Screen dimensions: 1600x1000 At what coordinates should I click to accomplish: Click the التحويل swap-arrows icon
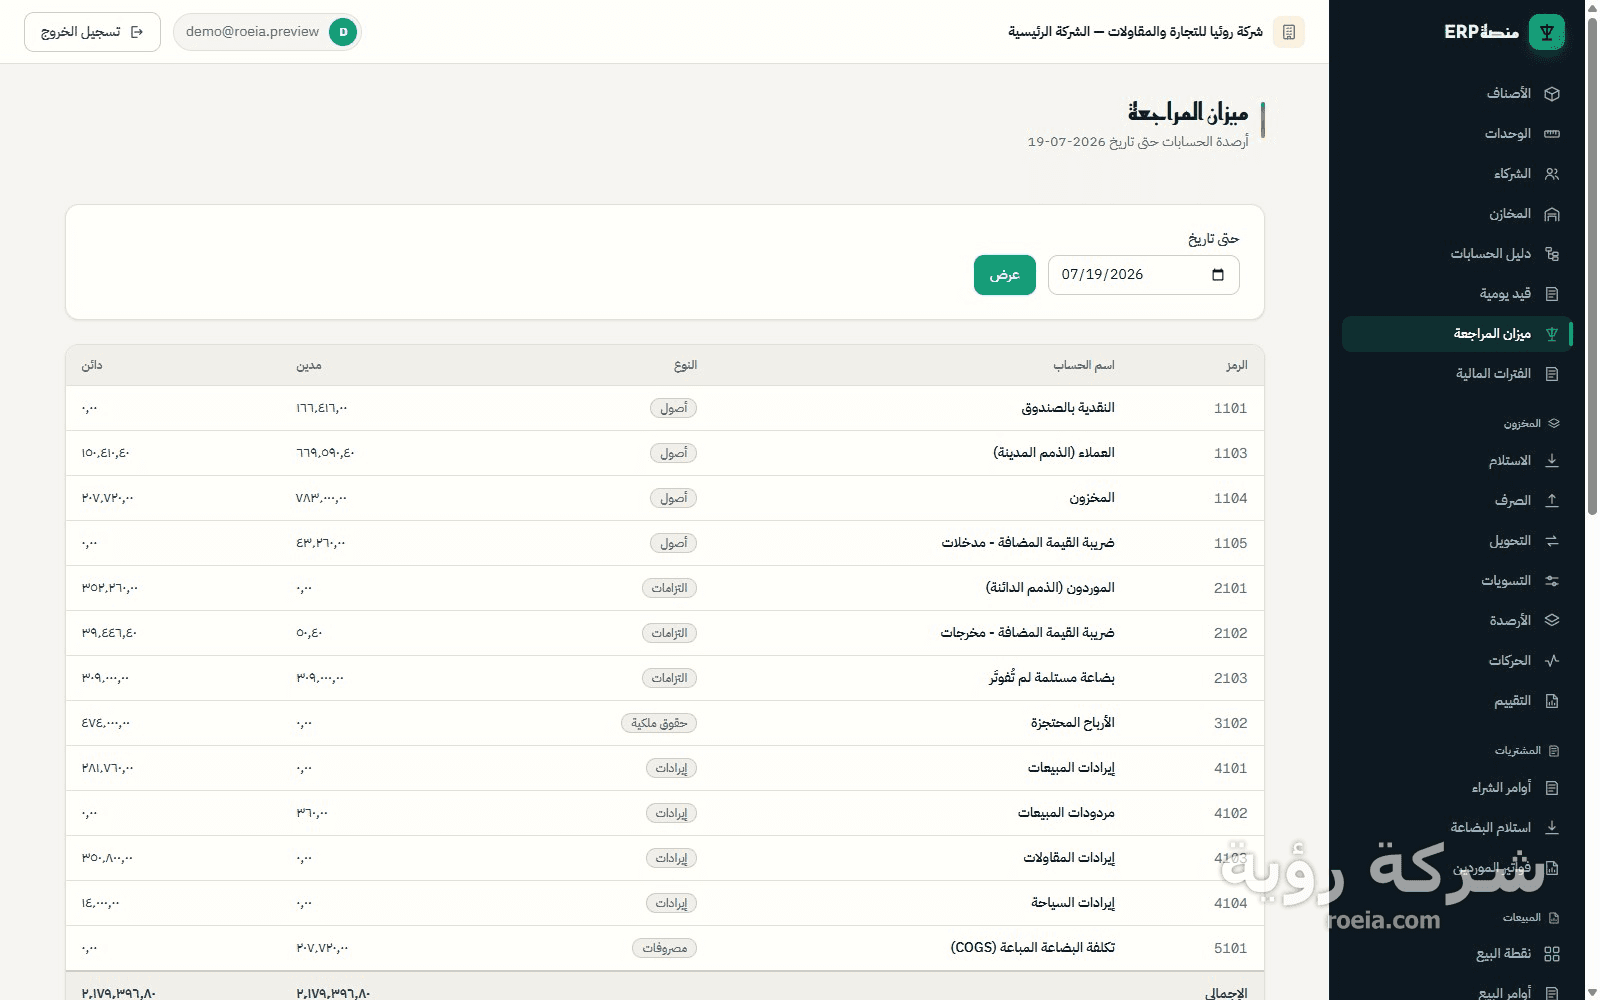click(x=1552, y=541)
